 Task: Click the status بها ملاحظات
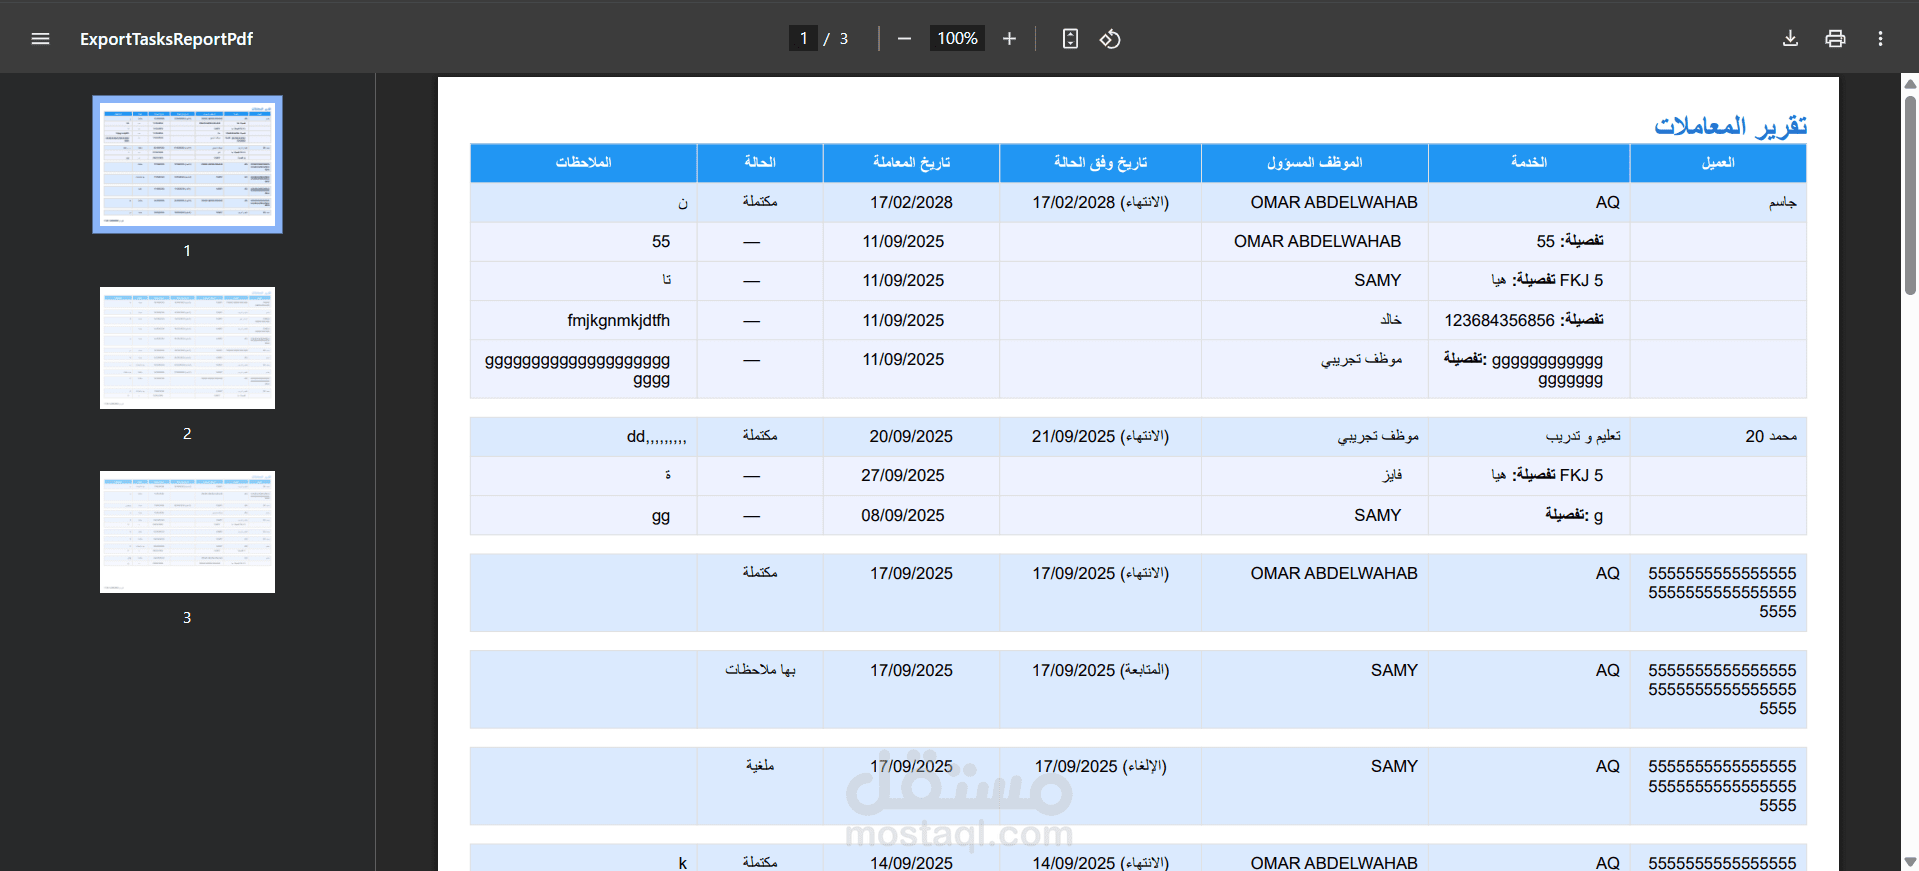click(760, 670)
